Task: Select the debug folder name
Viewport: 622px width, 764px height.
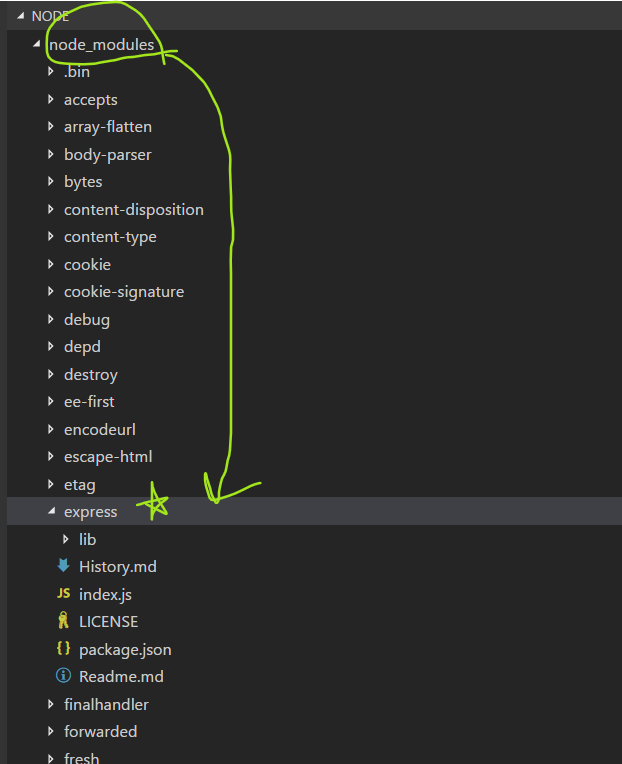Action: (x=87, y=320)
